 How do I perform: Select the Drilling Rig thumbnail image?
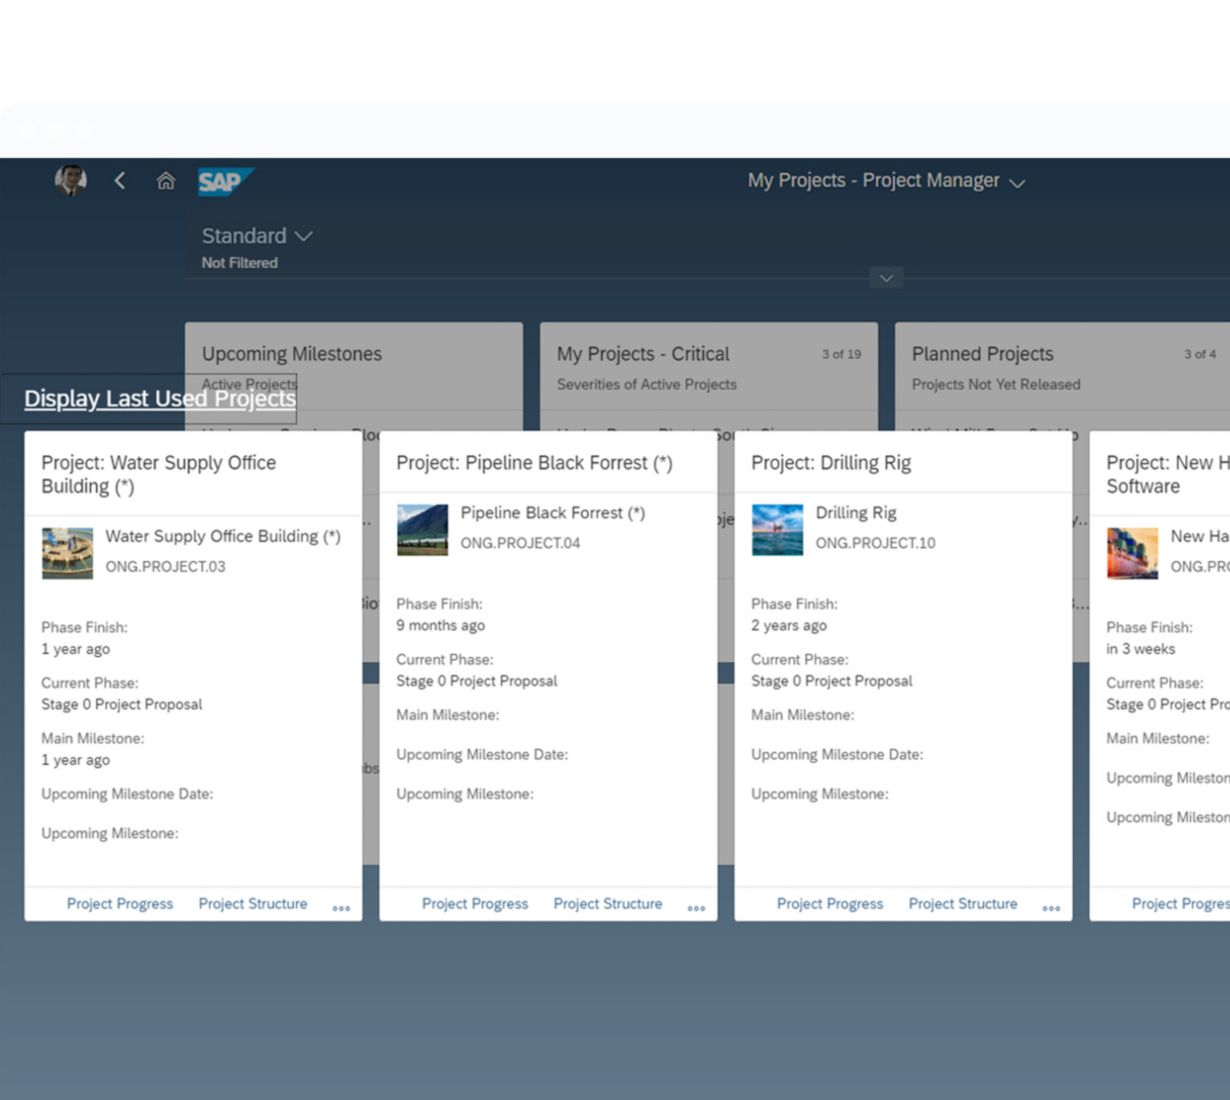click(x=777, y=529)
